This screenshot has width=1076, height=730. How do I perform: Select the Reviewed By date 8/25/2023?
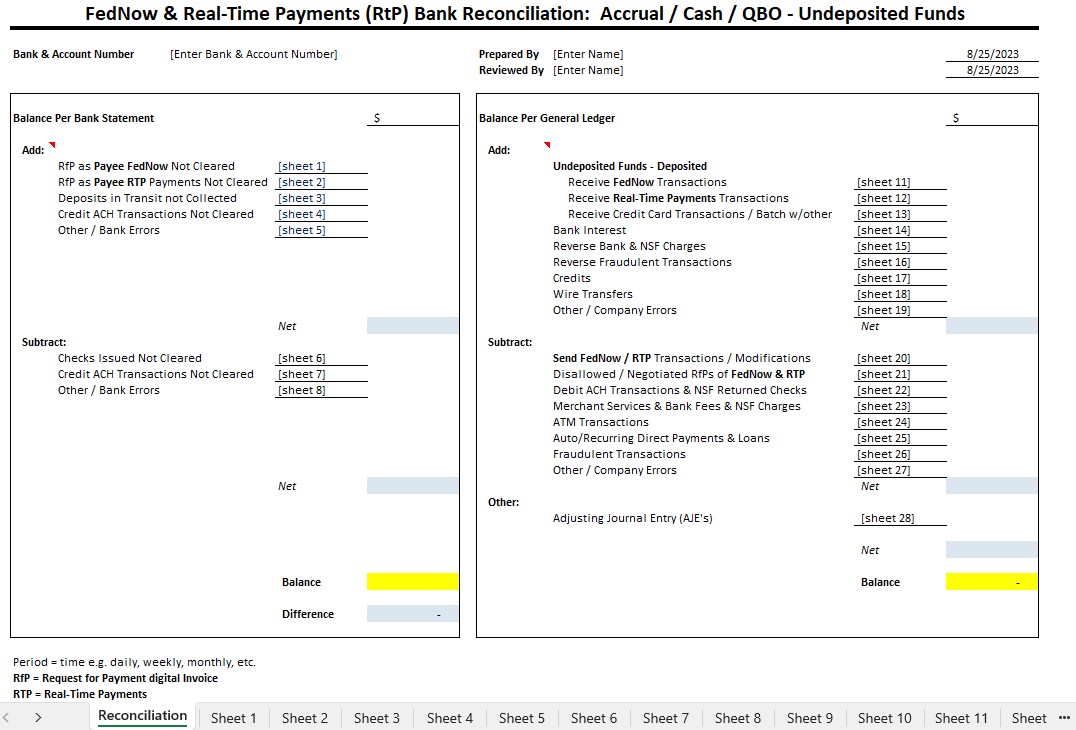tap(992, 70)
